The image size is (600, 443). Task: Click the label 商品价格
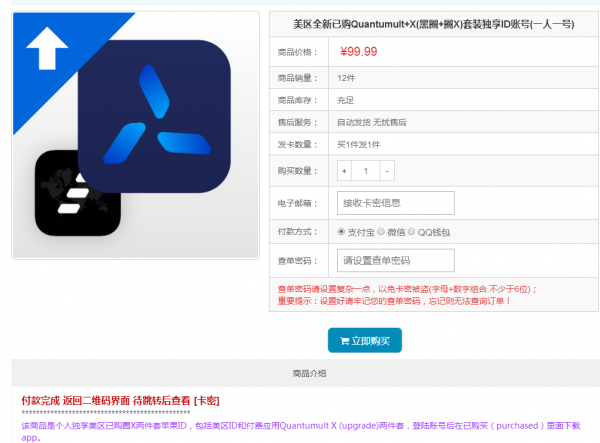(297, 52)
